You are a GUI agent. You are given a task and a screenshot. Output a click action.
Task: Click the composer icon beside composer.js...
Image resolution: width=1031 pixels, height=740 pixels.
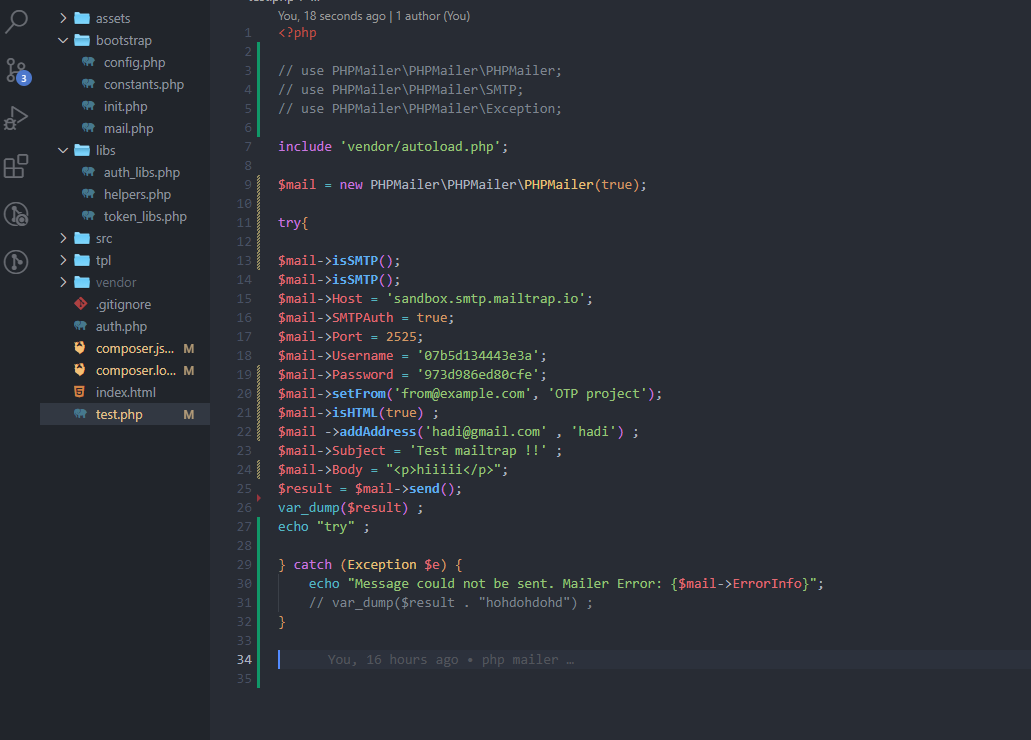[x=80, y=349]
